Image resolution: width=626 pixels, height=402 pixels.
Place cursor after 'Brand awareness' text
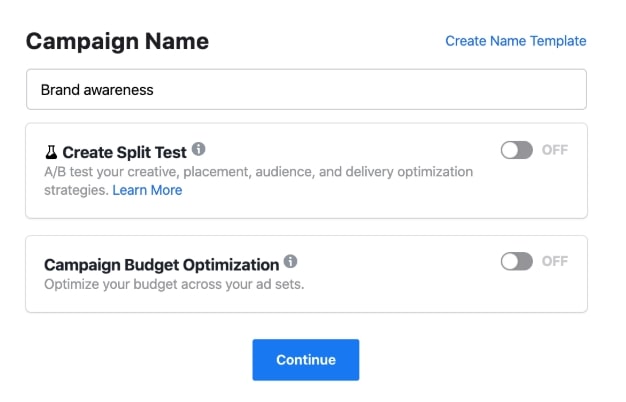[155, 90]
